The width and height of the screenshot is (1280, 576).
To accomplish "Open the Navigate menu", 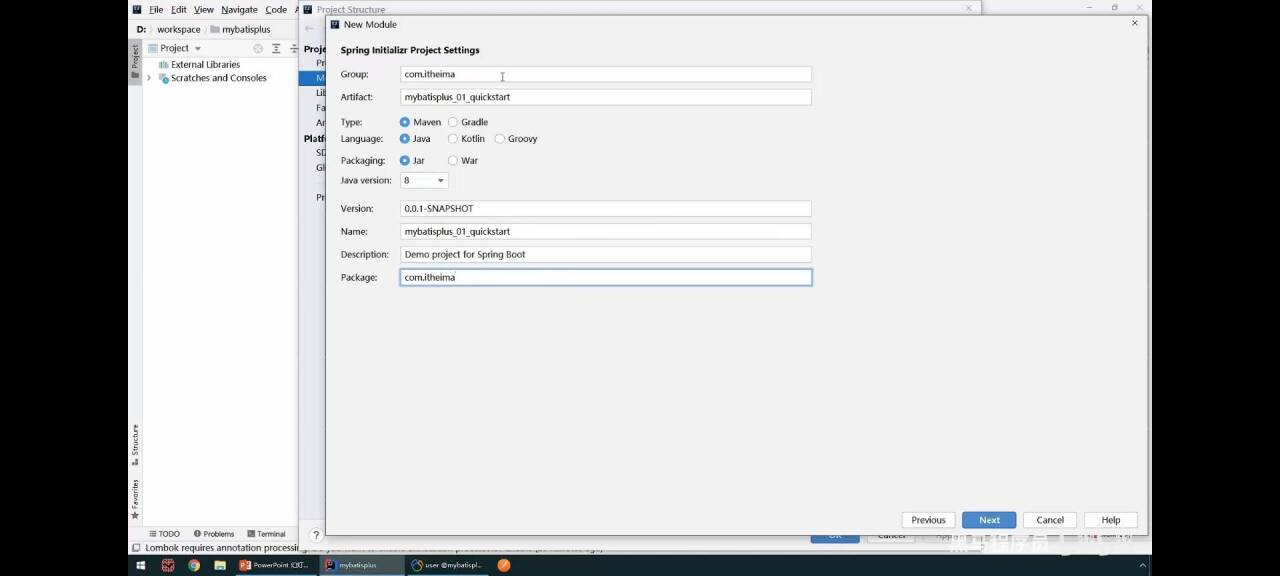I will (239, 9).
